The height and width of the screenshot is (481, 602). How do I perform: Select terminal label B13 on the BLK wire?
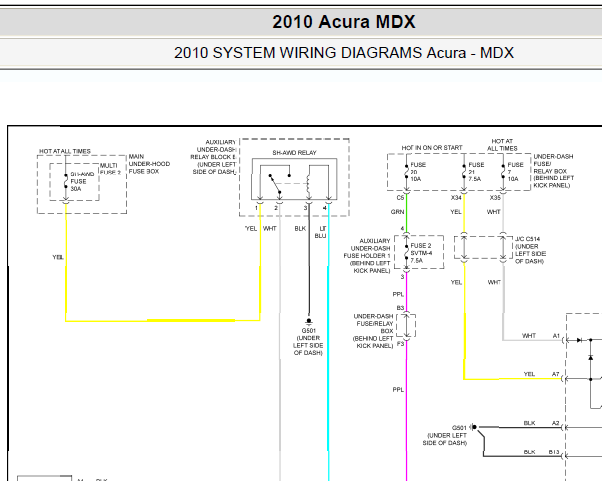[x=554, y=452]
